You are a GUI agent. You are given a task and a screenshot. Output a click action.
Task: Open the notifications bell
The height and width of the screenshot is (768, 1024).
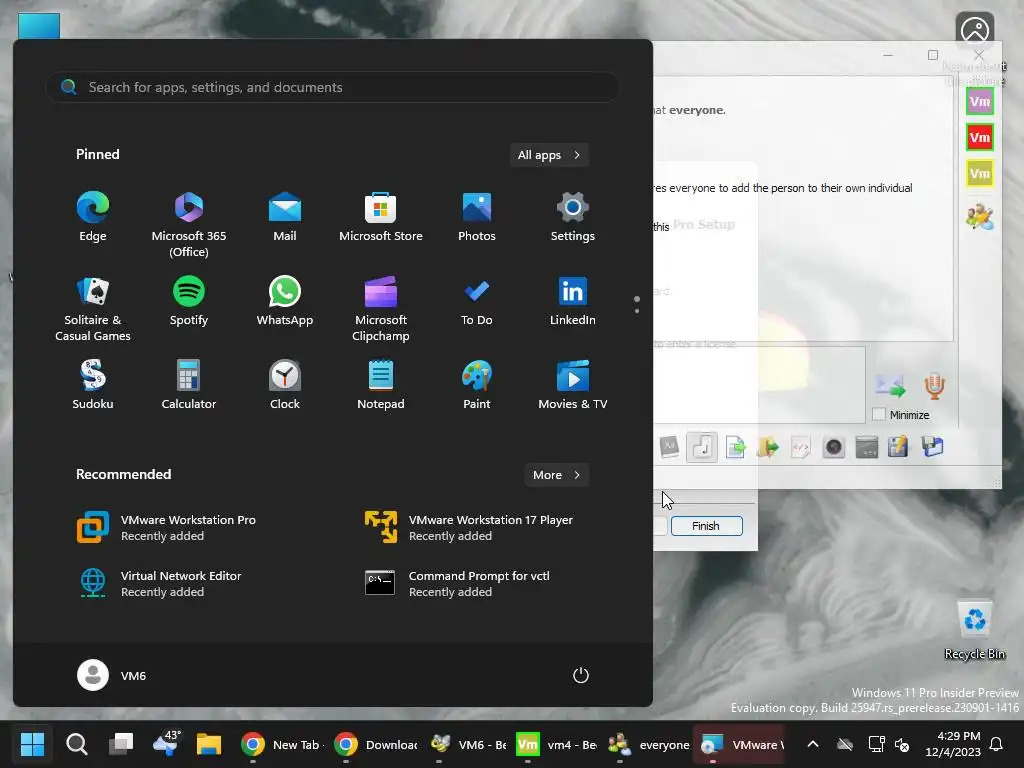[x=997, y=744]
